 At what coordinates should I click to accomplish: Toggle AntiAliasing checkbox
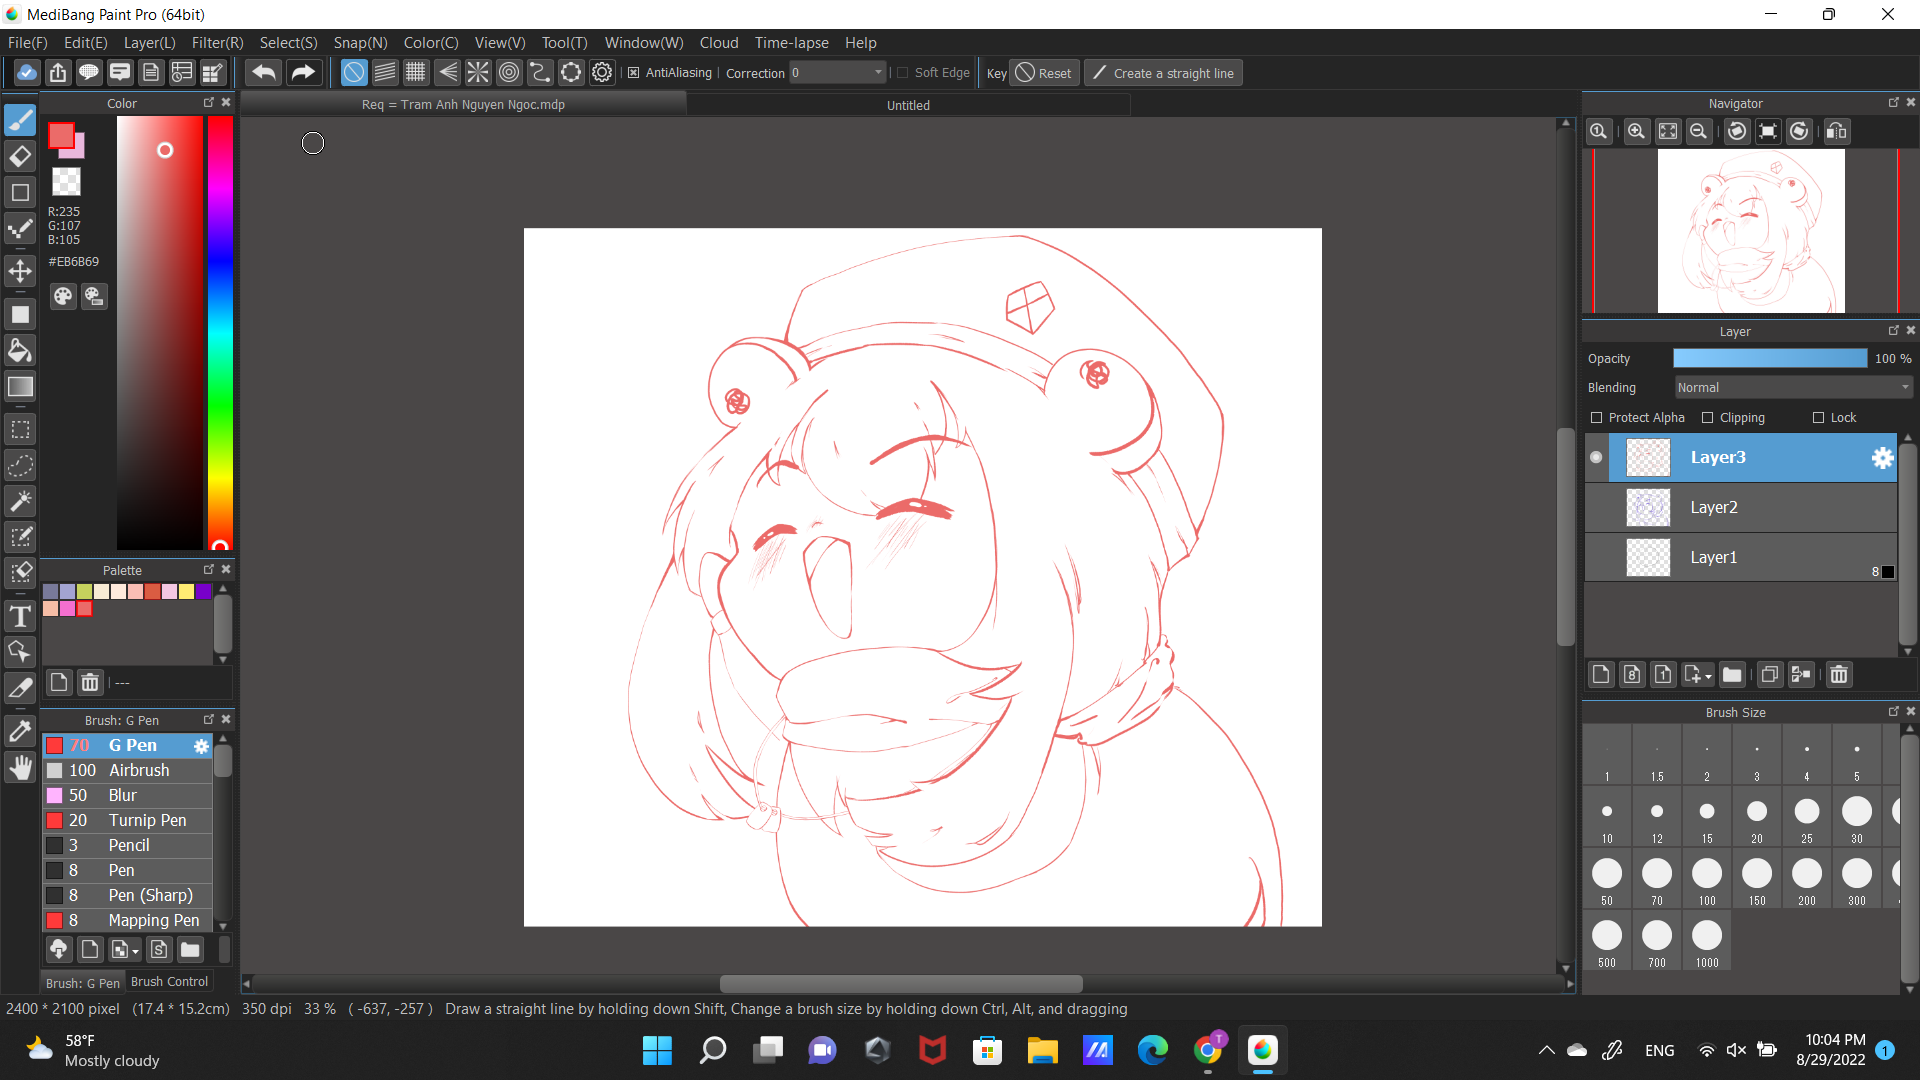click(x=633, y=73)
